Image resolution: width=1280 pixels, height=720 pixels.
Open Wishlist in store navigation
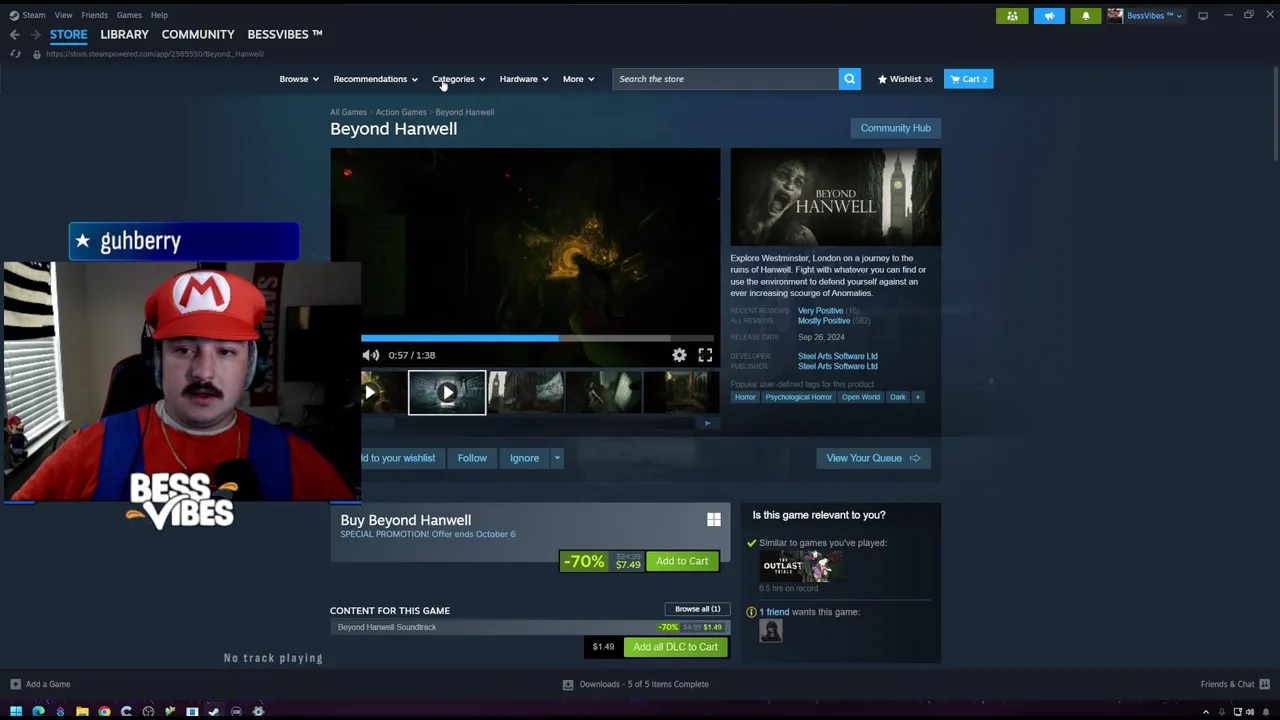pos(905,79)
